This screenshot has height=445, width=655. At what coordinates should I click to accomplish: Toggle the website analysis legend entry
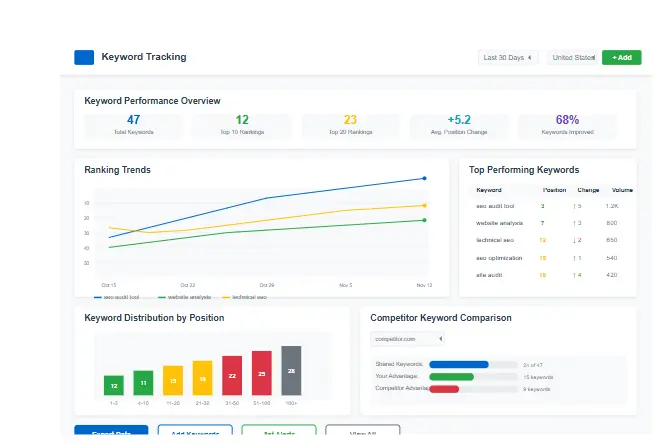tap(183, 297)
